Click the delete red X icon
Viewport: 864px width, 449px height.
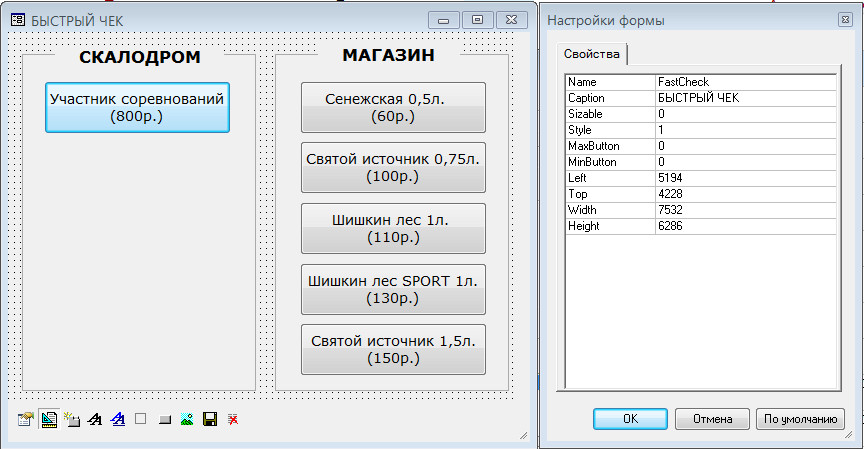pos(233,420)
